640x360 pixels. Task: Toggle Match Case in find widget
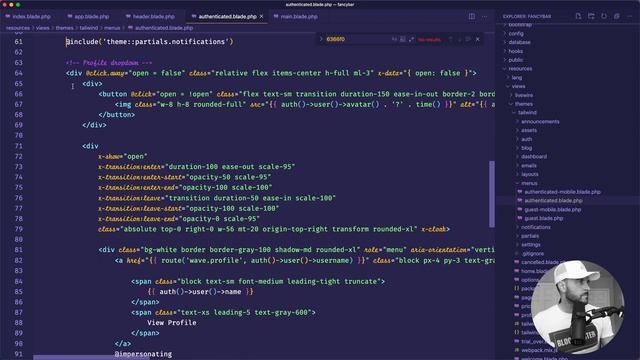[x=394, y=39]
